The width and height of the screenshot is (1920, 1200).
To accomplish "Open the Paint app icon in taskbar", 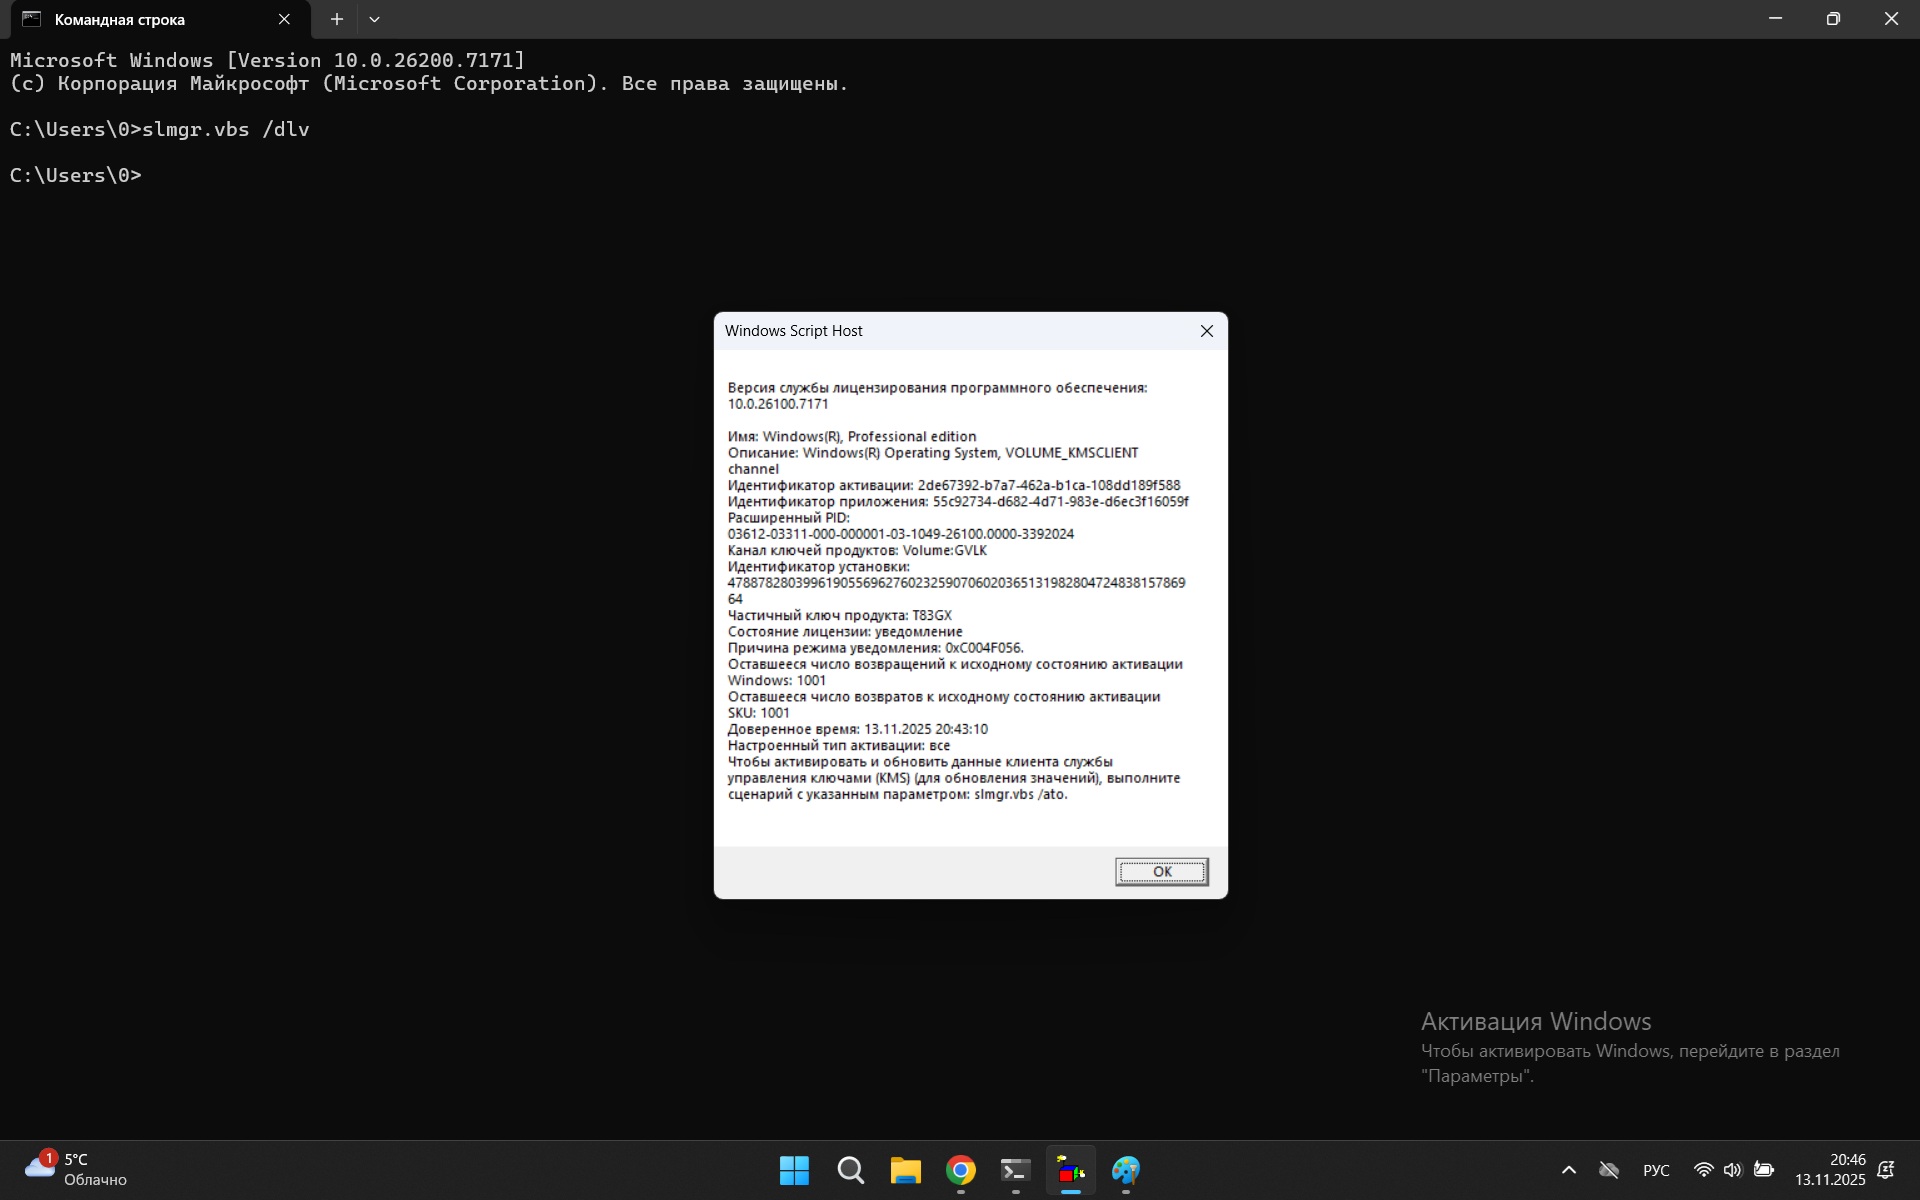I will [x=1126, y=1170].
